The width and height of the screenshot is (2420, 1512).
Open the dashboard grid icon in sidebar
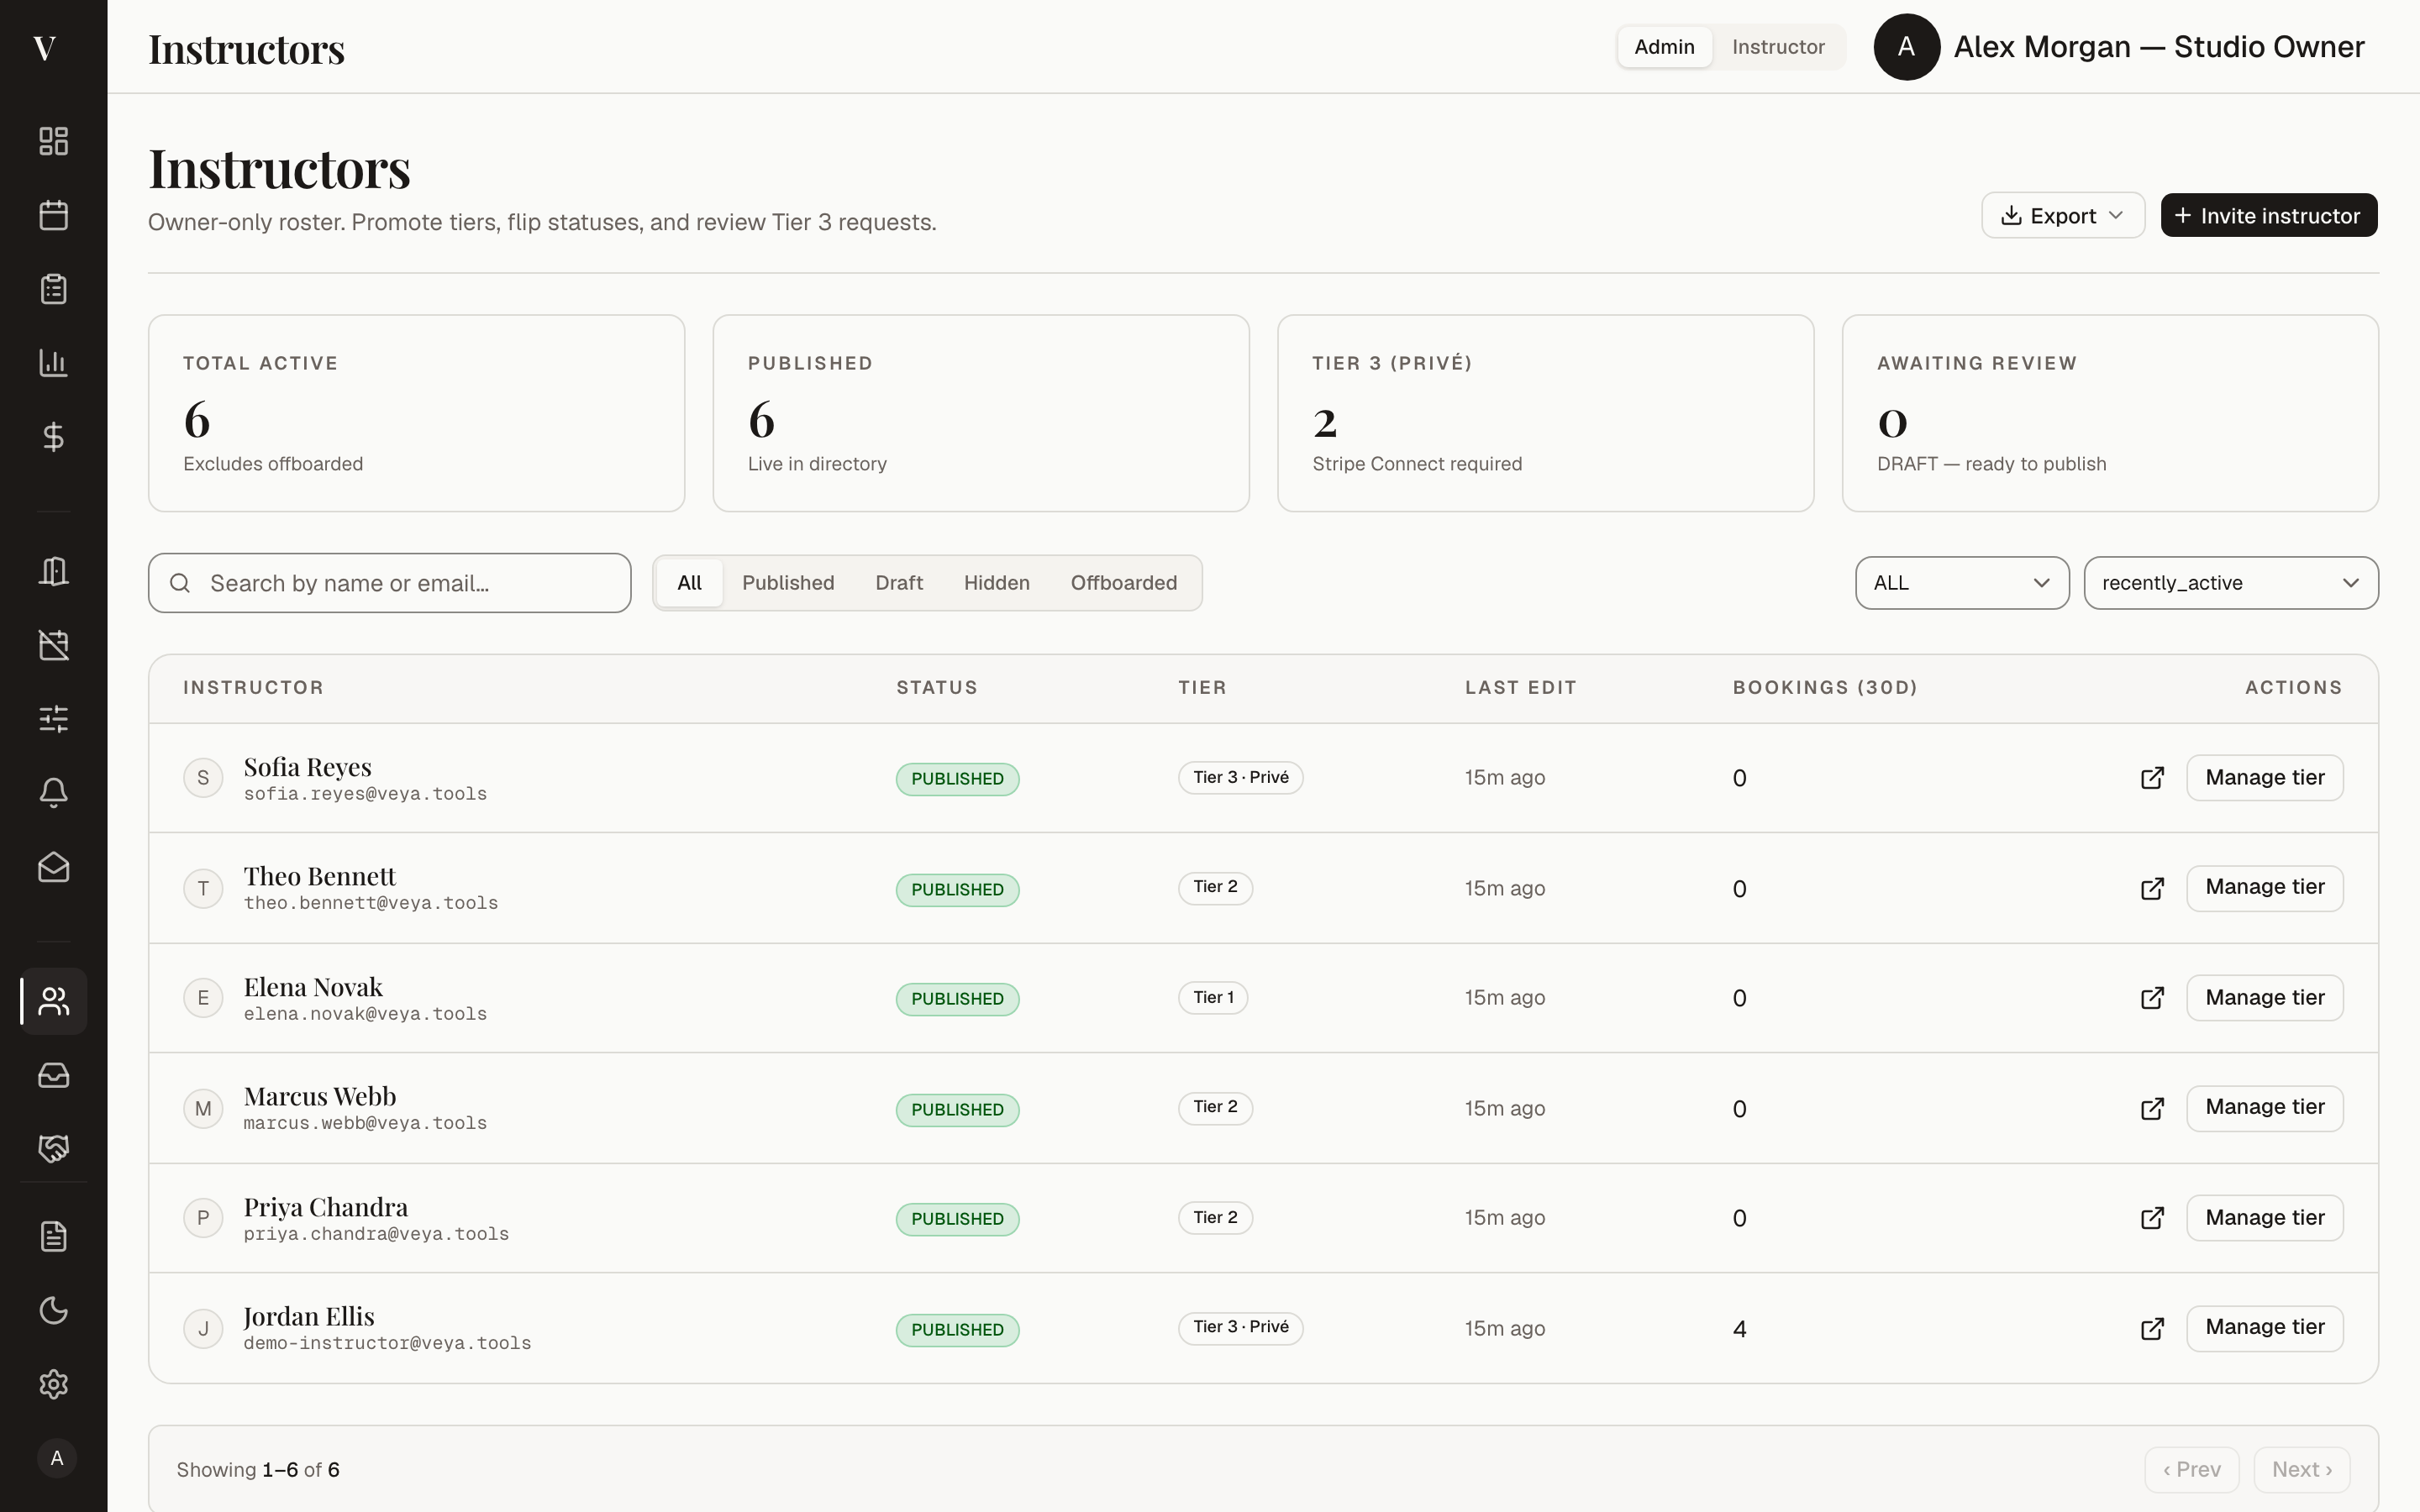tap(53, 141)
